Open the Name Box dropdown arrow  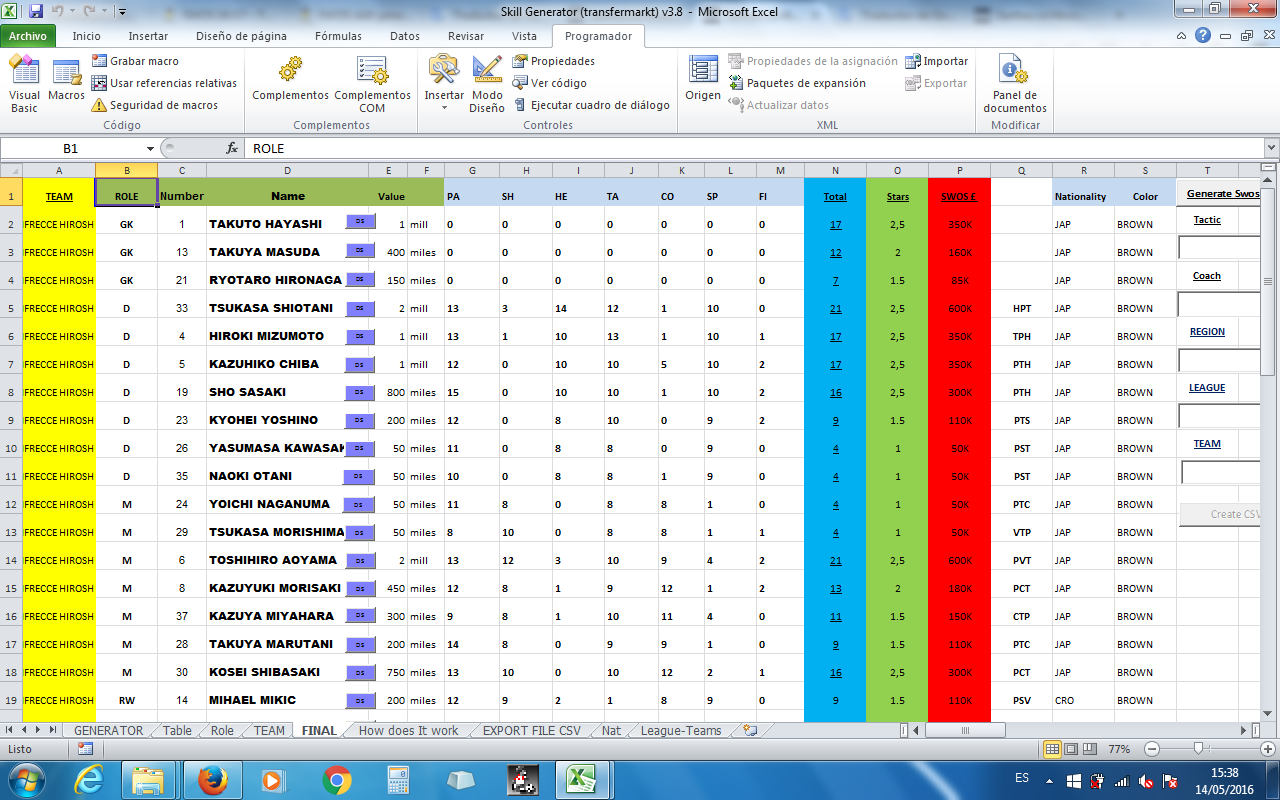point(150,148)
